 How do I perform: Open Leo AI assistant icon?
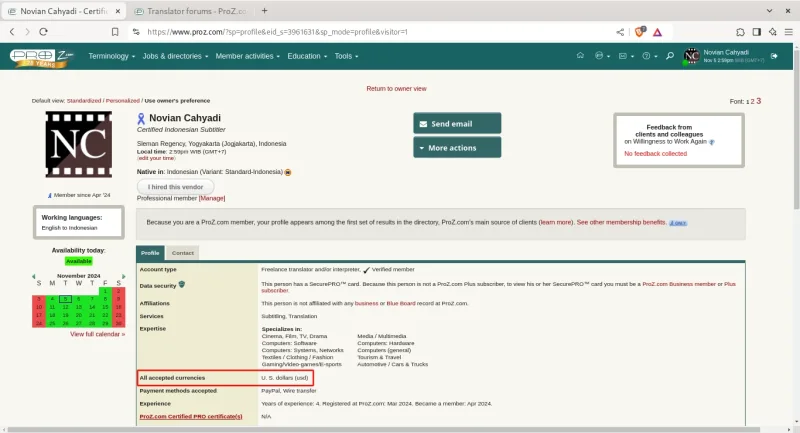coord(772,32)
